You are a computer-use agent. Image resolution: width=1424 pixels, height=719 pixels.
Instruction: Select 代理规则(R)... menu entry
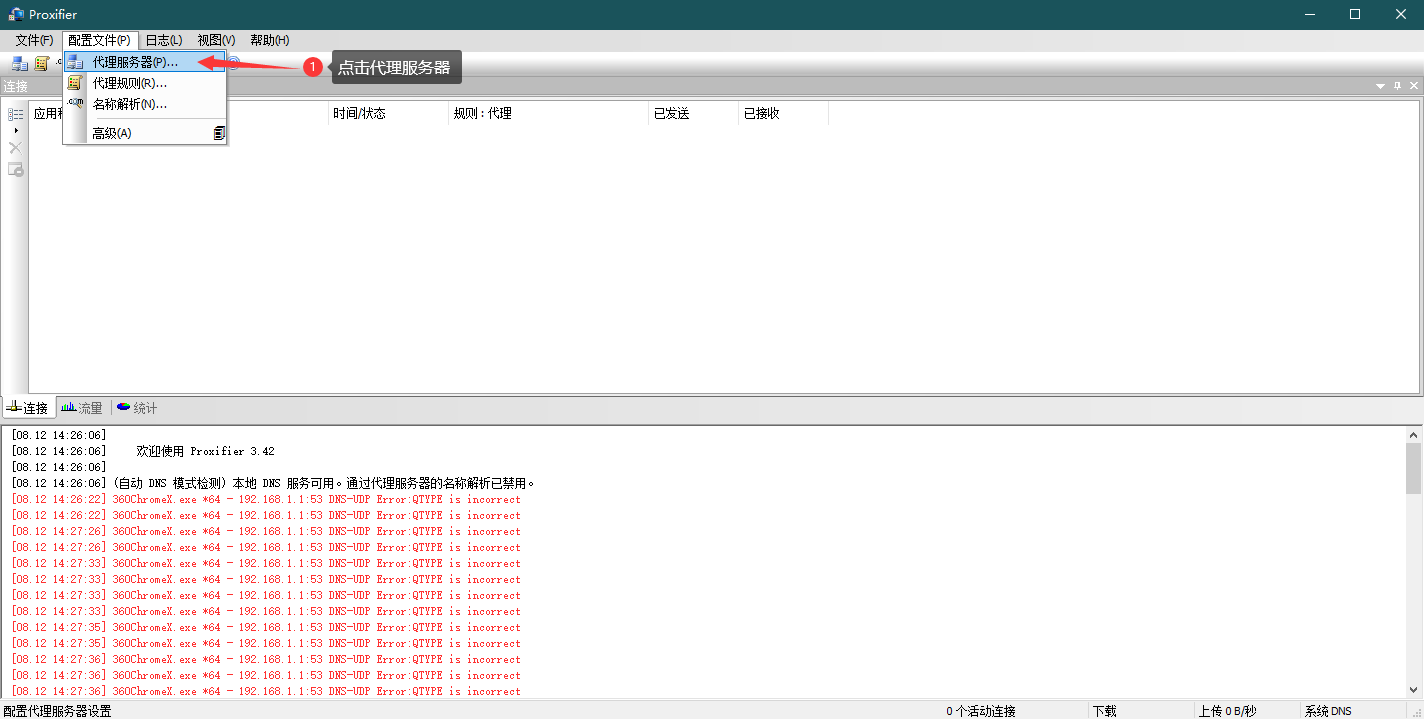coord(145,83)
